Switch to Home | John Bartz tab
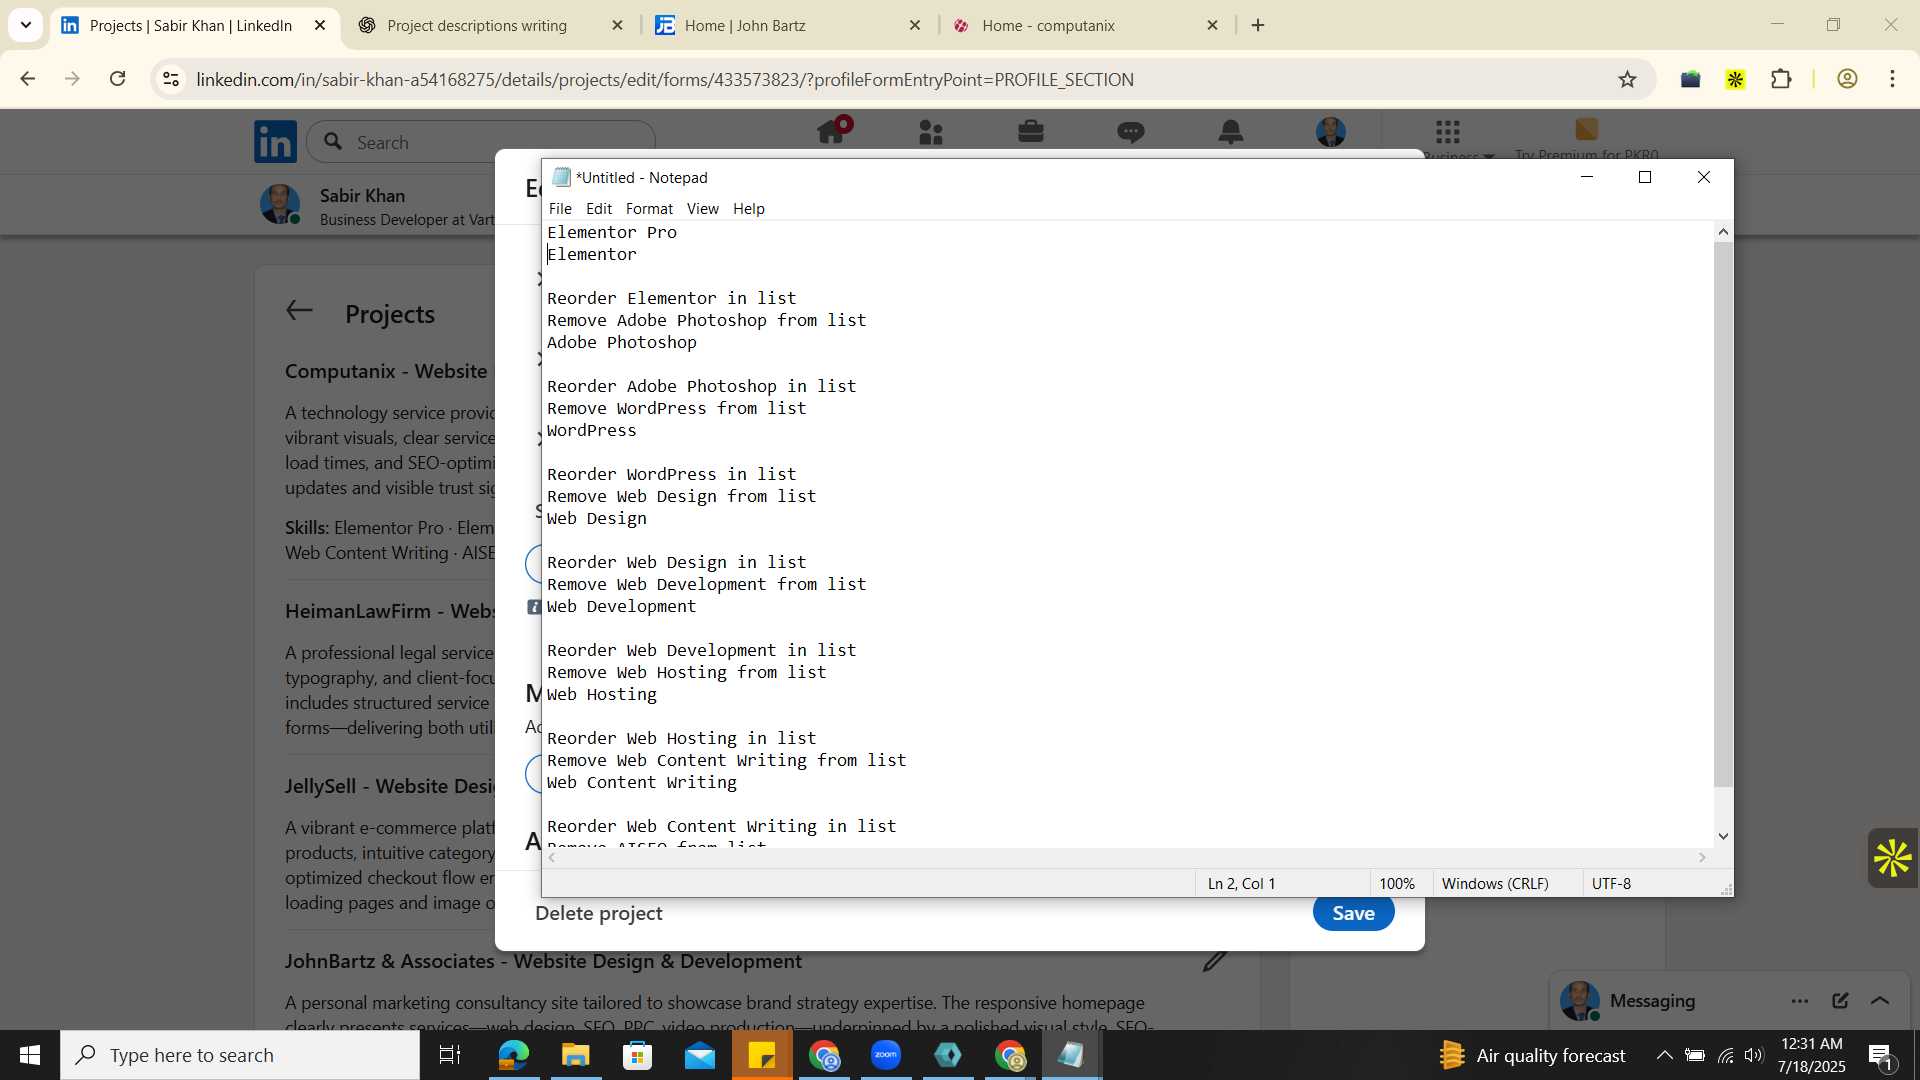Screen dimensions: 1920x1080 (745, 26)
